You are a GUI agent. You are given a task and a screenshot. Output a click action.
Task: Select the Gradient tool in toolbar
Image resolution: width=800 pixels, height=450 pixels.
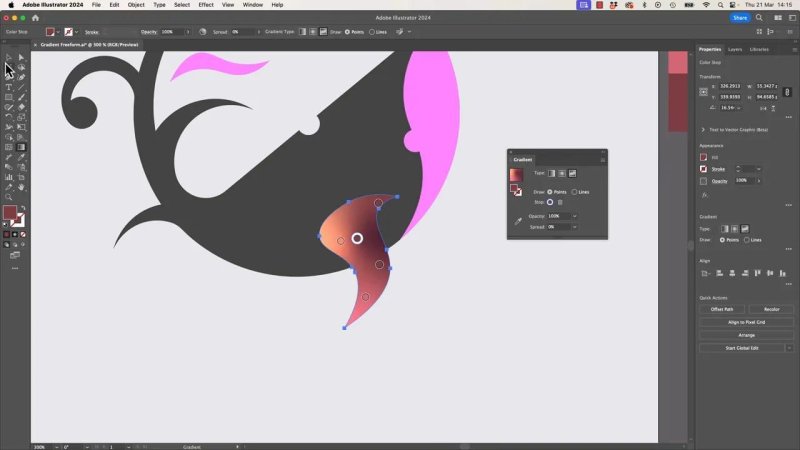point(21,147)
